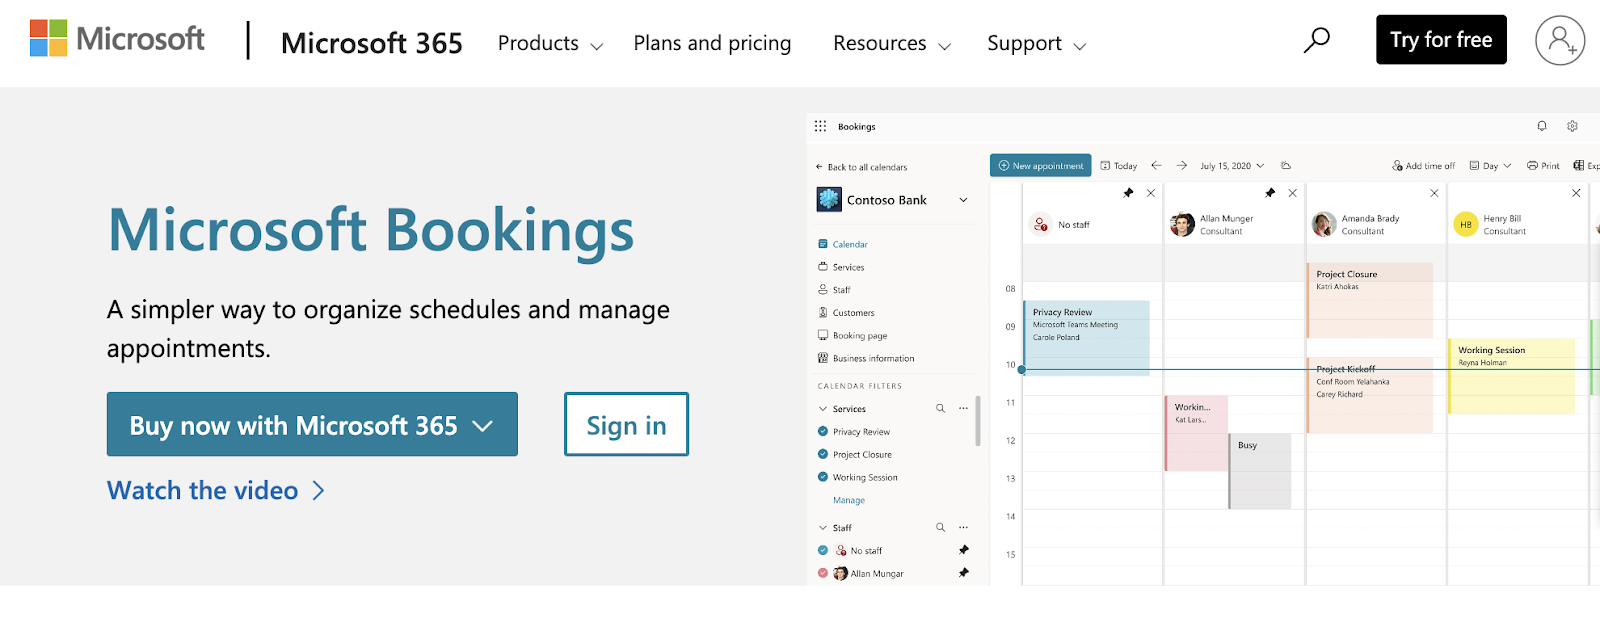Viewport: 1600px width, 635px height.
Task: Click Watch the video link
Action: coord(216,490)
